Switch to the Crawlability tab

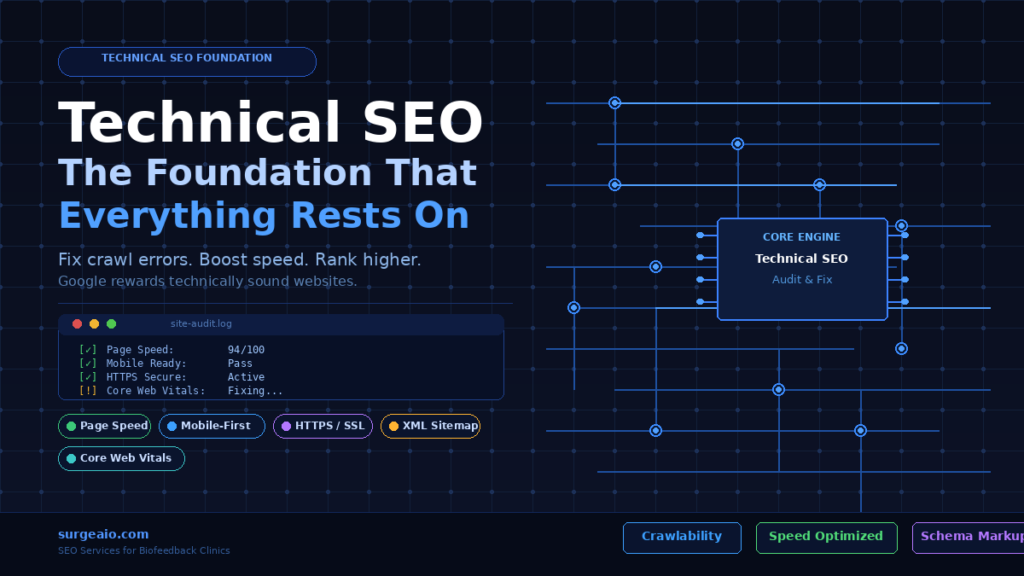click(682, 537)
